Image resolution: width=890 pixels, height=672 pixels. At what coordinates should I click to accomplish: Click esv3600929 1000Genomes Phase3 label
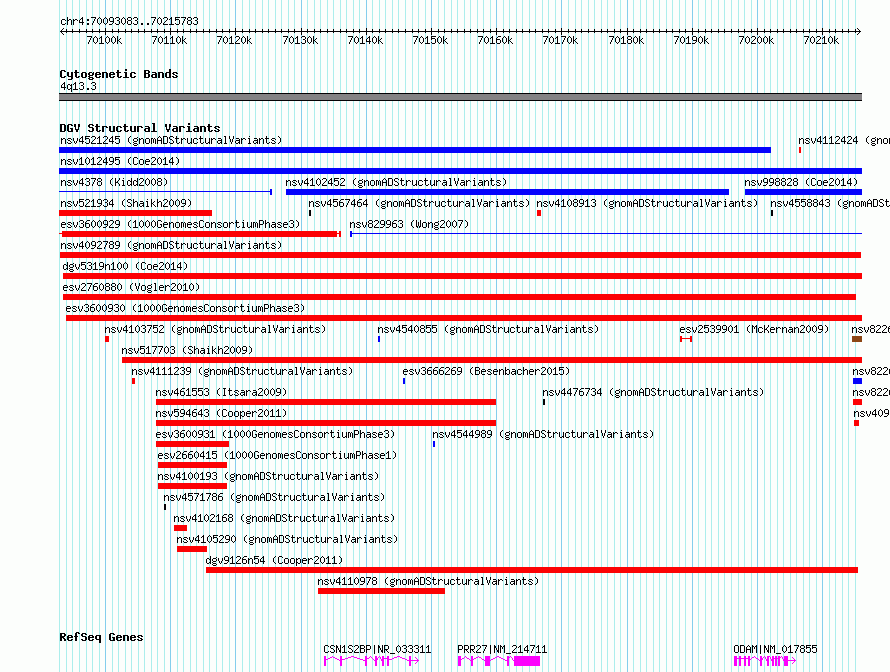(x=180, y=224)
